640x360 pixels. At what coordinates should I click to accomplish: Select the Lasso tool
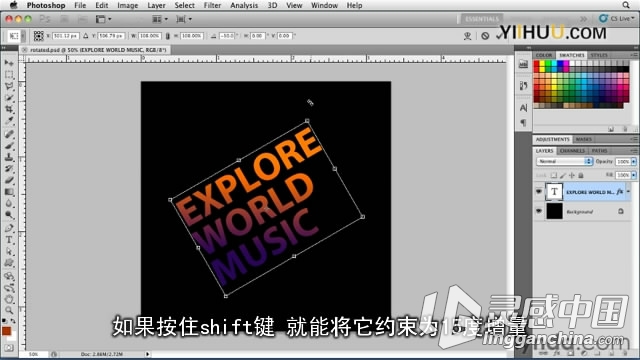[9, 86]
